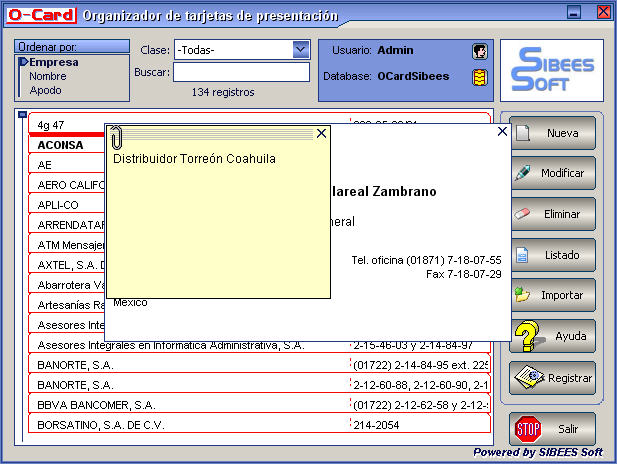This screenshot has width=617, height=464.
Task: Collapse the list tree square marker
Action: 22,115
